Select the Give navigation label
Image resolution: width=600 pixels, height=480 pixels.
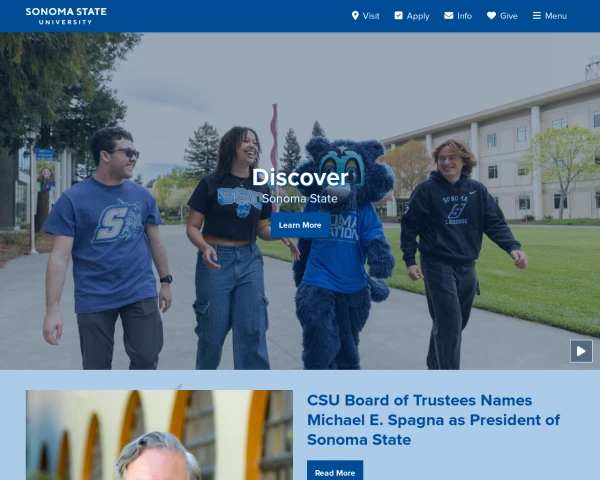509,16
